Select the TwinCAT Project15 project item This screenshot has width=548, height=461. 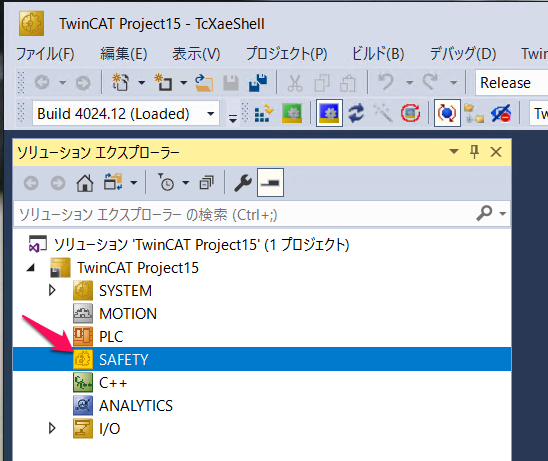(x=138, y=268)
